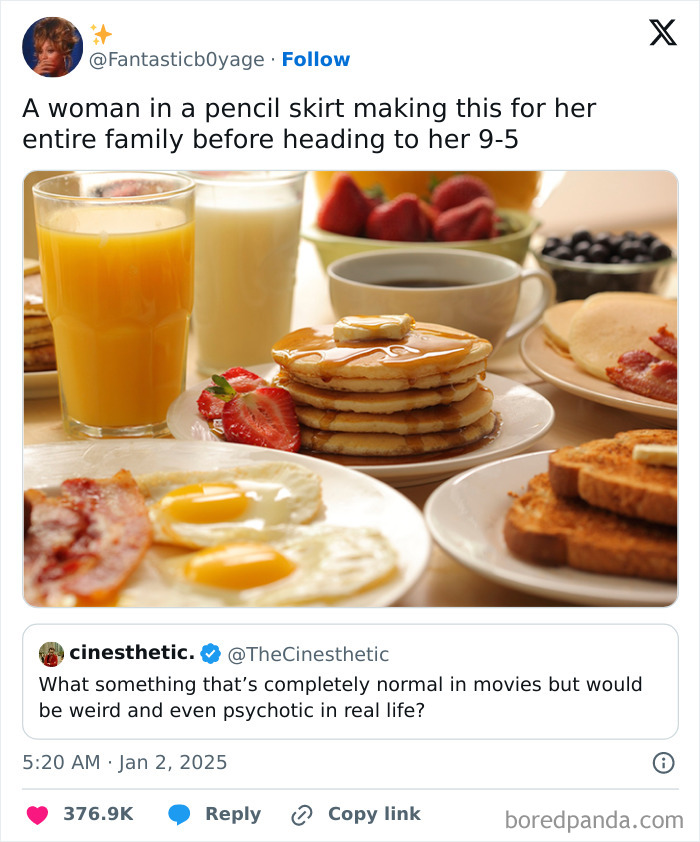Click the Follow link
Image resolution: width=700 pixels, height=842 pixels.
(317, 60)
